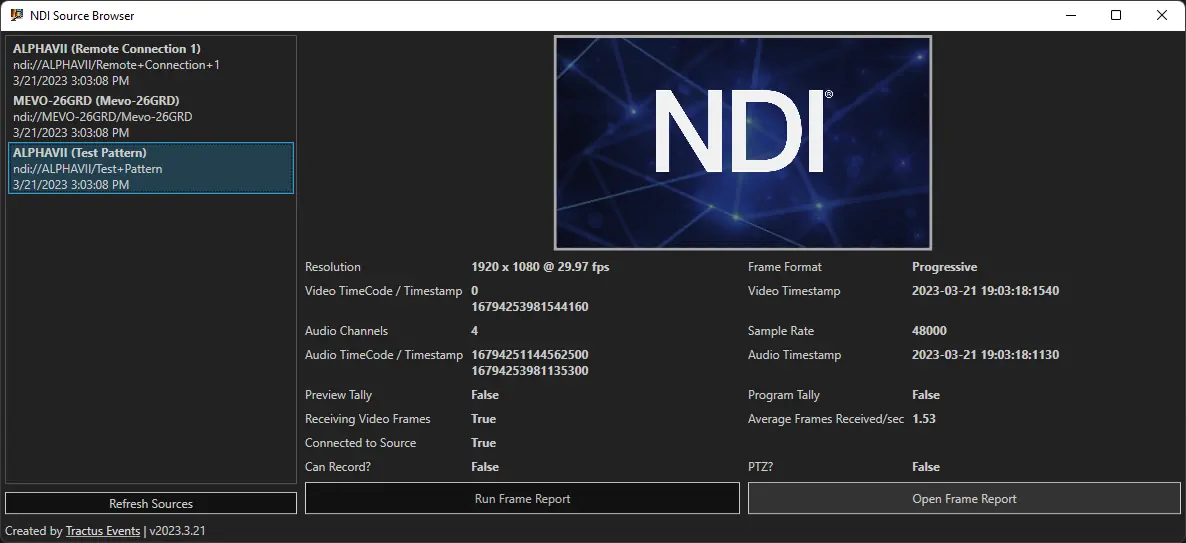This screenshot has height=543, width=1186.
Task: Maximize the NDI Source Browser window
Action: tap(1116, 15)
